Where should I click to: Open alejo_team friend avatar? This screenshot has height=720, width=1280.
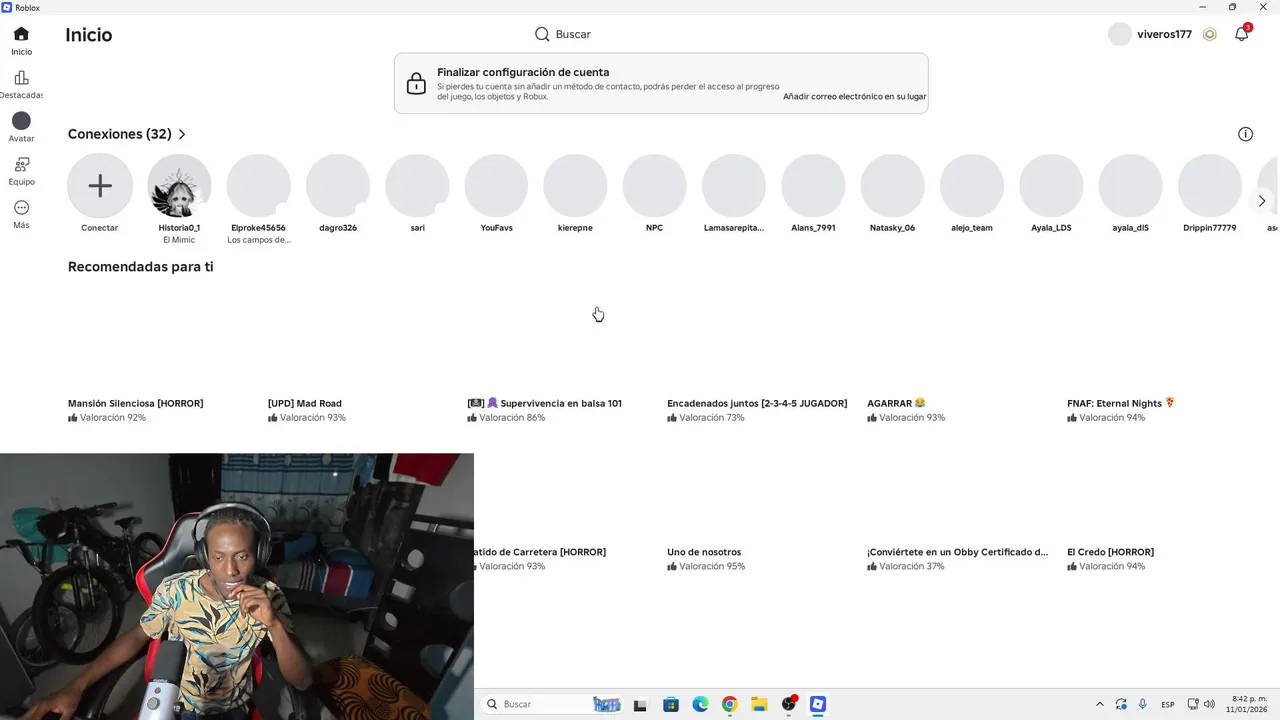pyautogui.click(x=972, y=186)
